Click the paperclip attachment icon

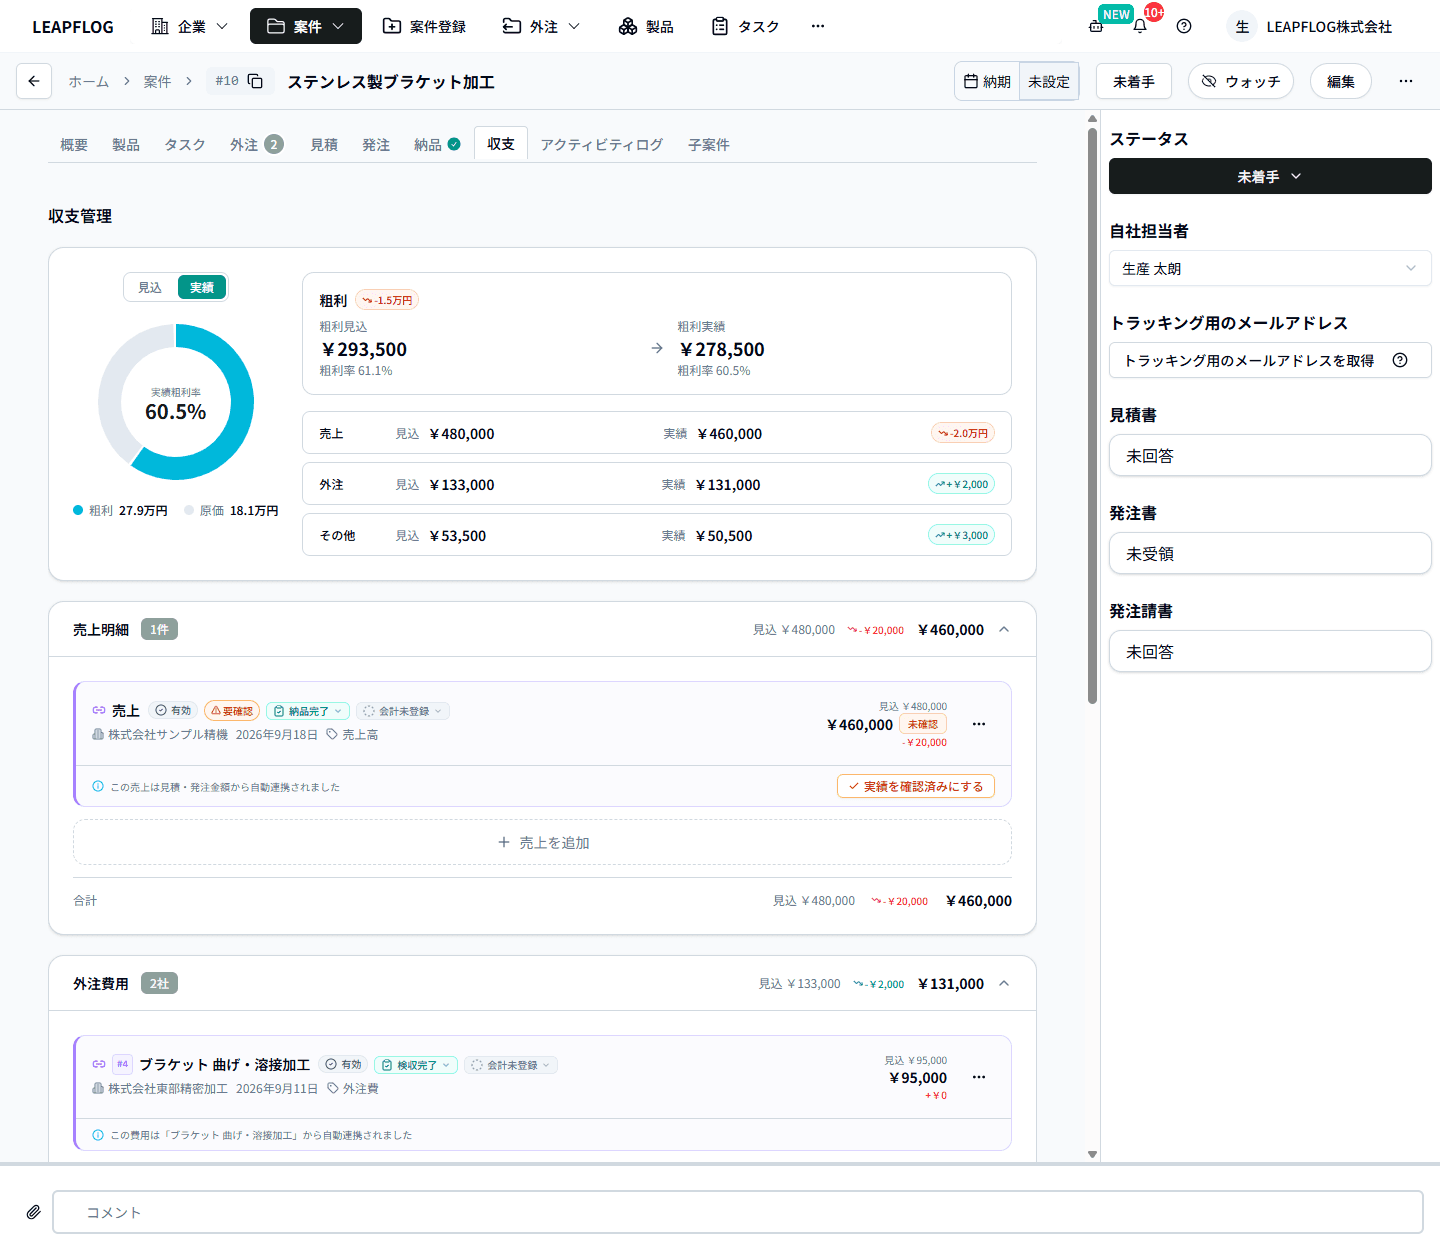33,1212
